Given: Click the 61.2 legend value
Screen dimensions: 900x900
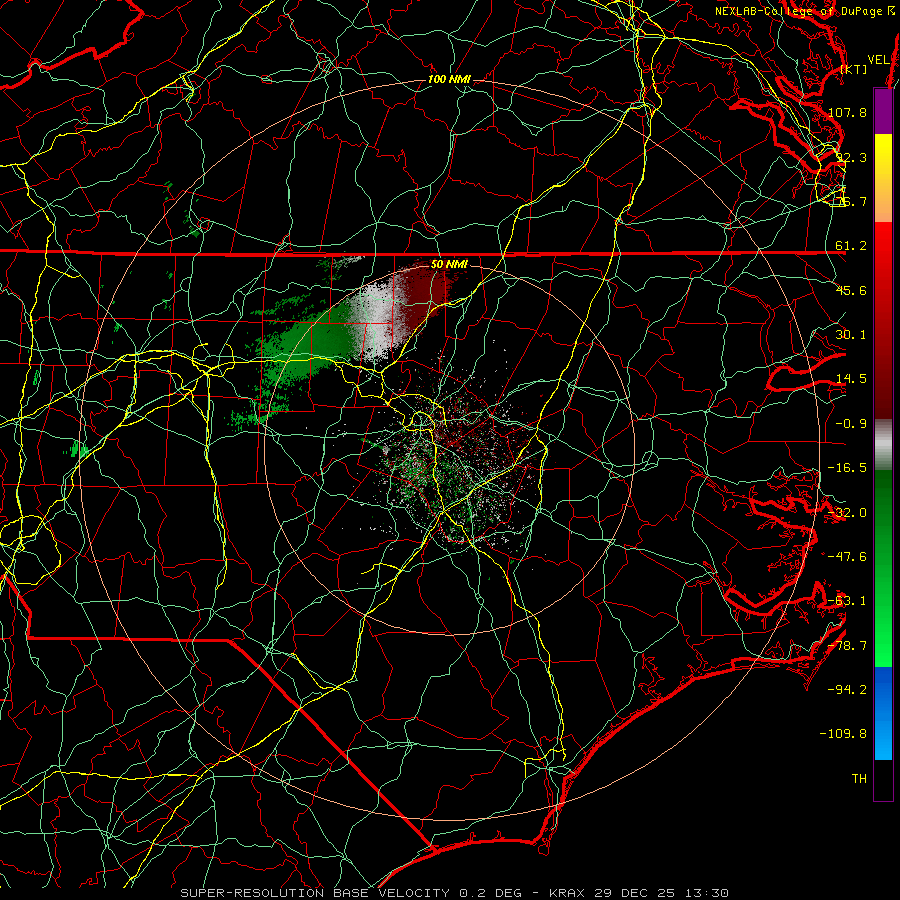Looking at the screenshot, I should (851, 246).
